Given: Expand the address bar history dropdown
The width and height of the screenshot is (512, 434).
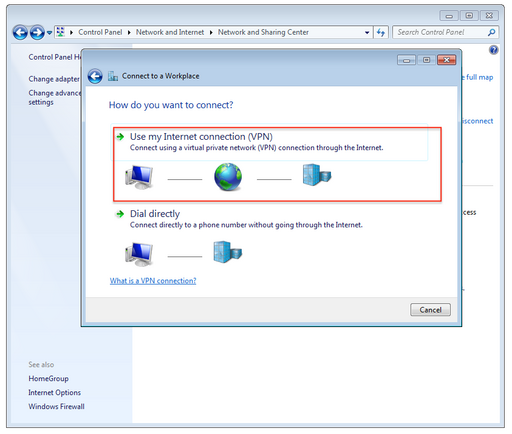Looking at the screenshot, I should click(367, 32).
